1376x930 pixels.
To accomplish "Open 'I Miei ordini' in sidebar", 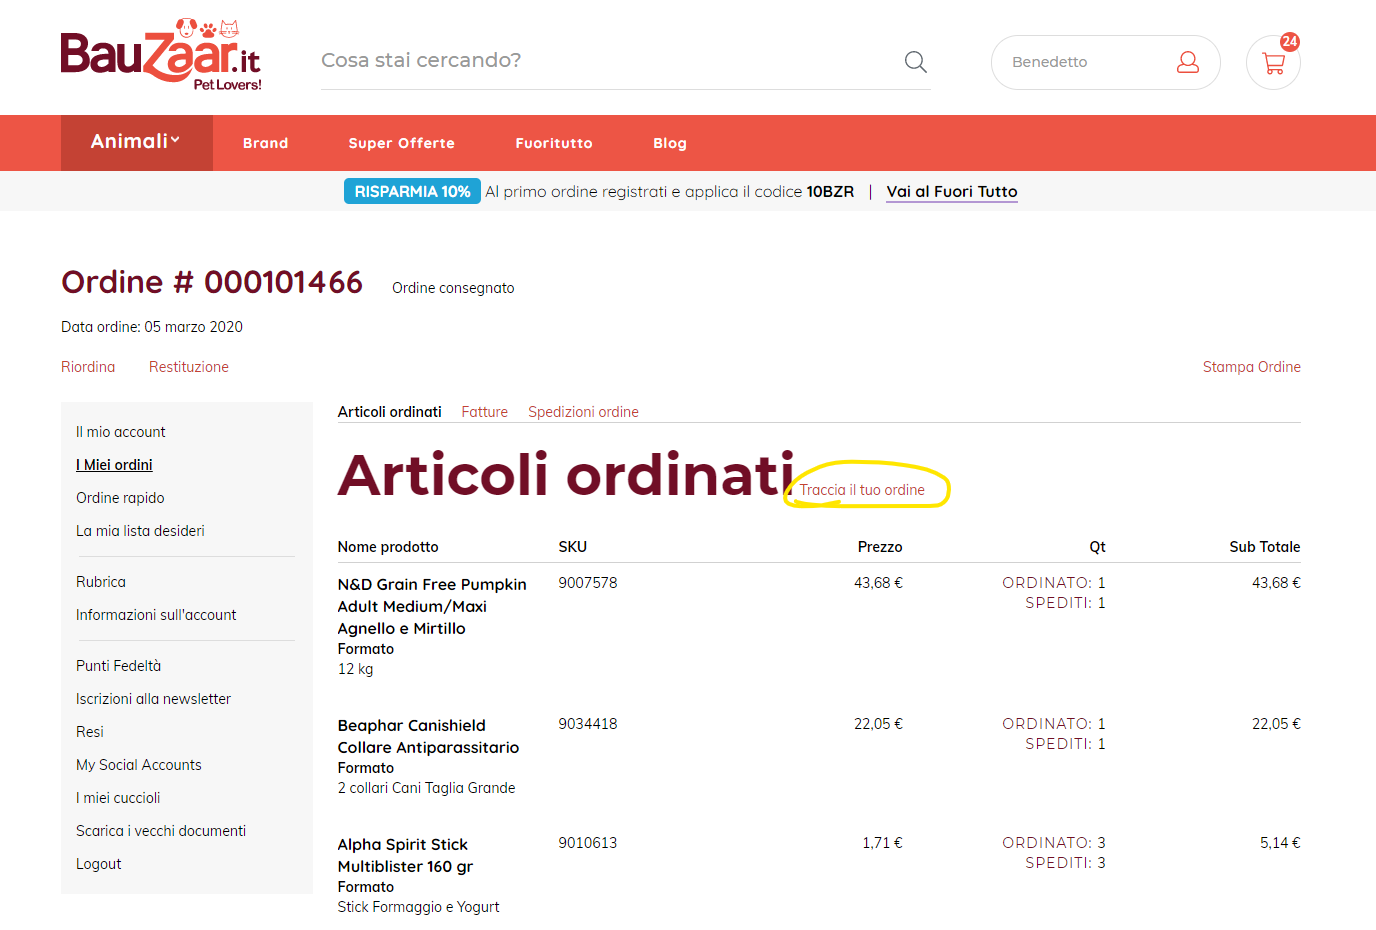I will 114,465.
